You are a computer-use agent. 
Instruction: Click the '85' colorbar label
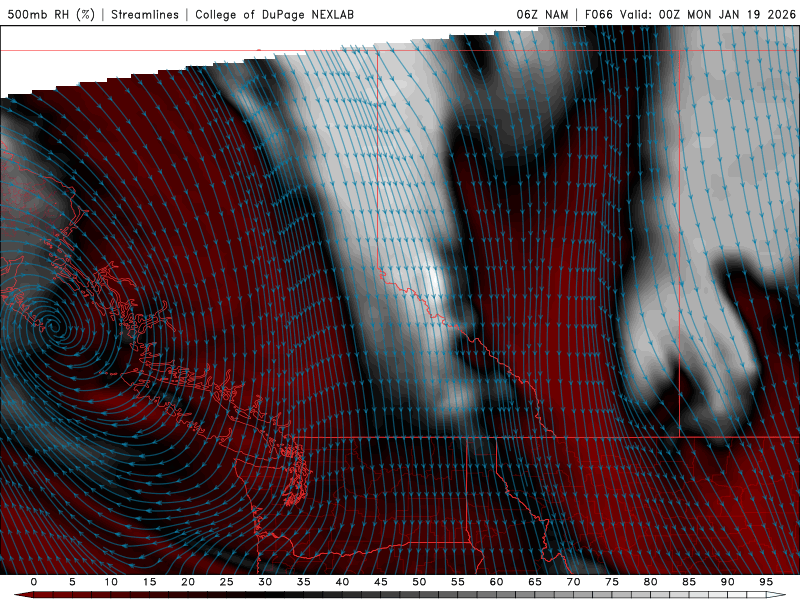689,582
